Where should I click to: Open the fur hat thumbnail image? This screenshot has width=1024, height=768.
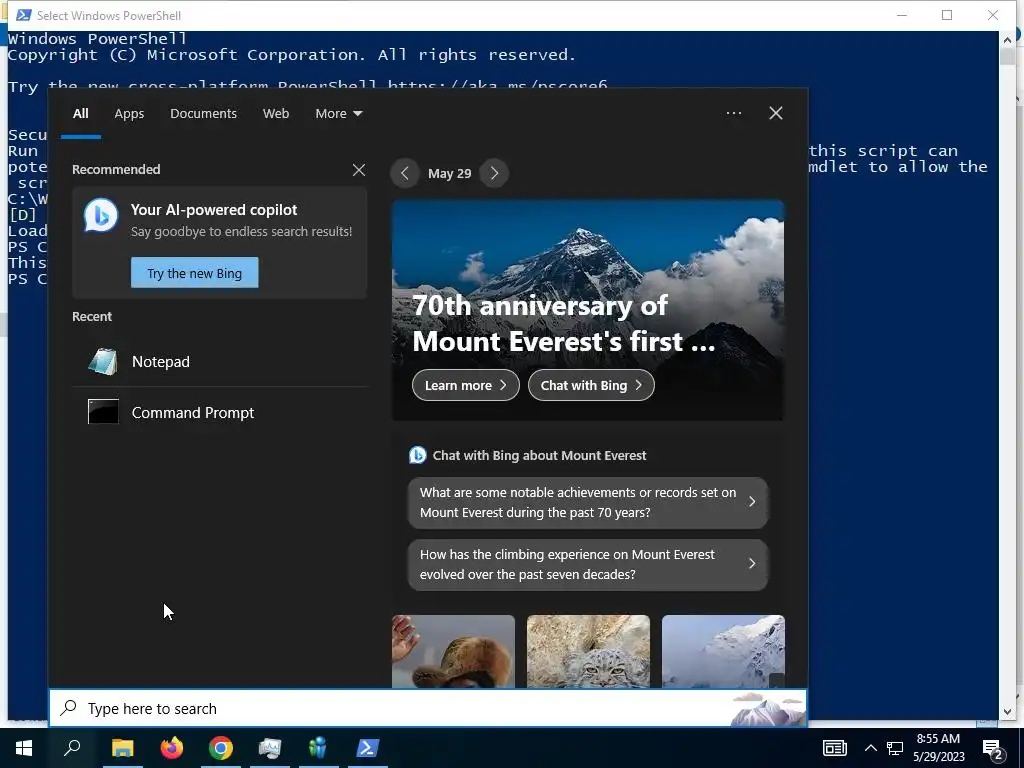(x=453, y=651)
